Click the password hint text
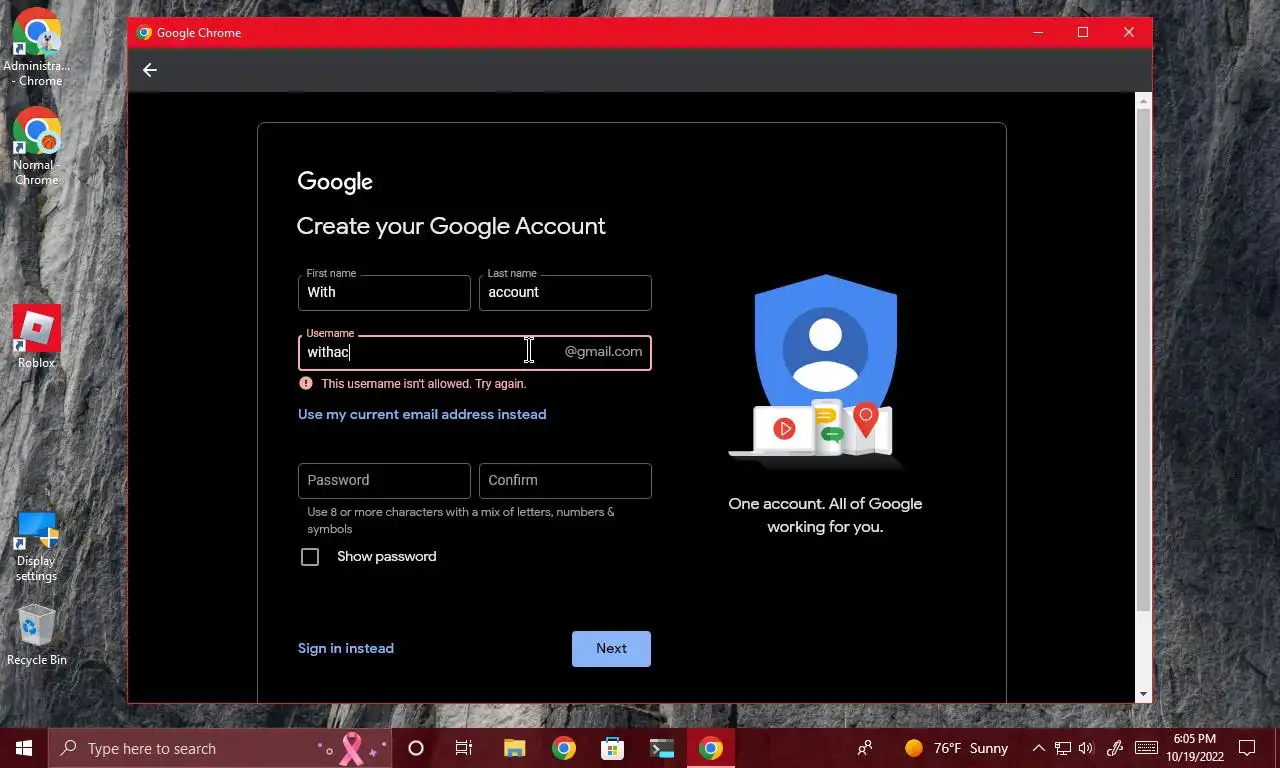The width and height of the screenshot is (1280, 768). [461, 520]
